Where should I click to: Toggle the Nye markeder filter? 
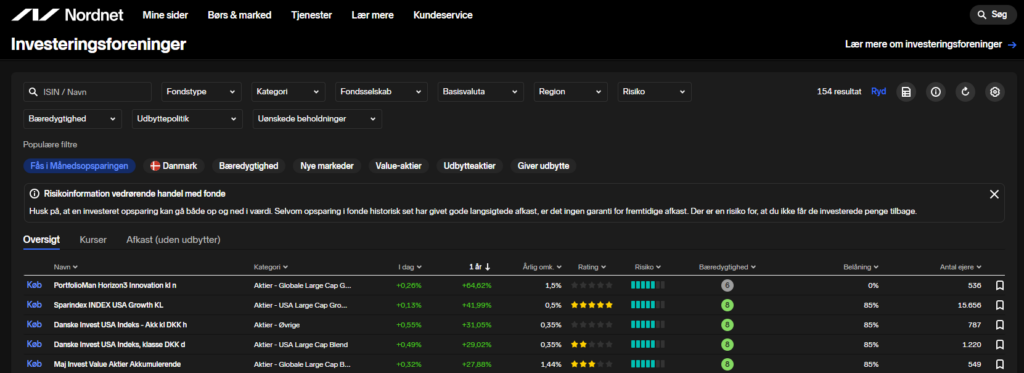click(x=327, y=166)
